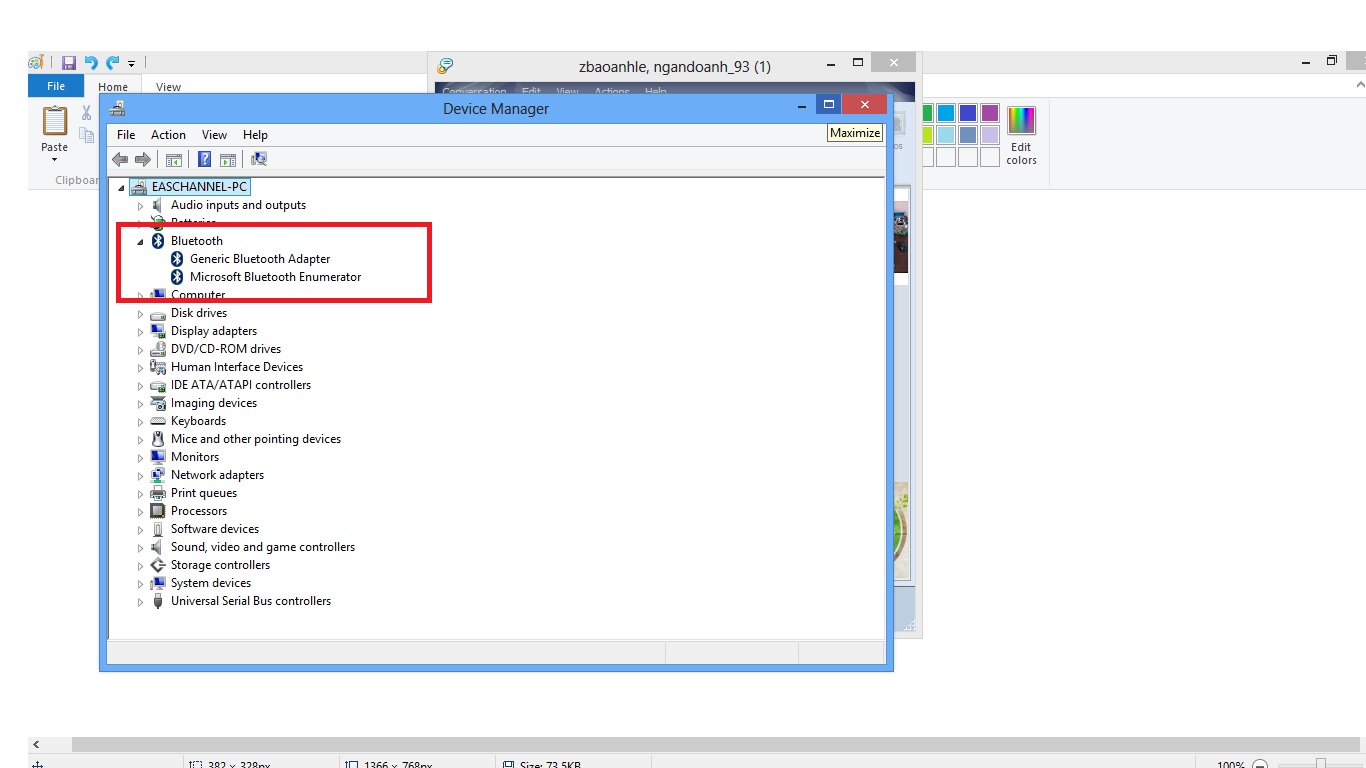Open Edit colors in Paint
1366x768 pixels.
(1021, 136)
